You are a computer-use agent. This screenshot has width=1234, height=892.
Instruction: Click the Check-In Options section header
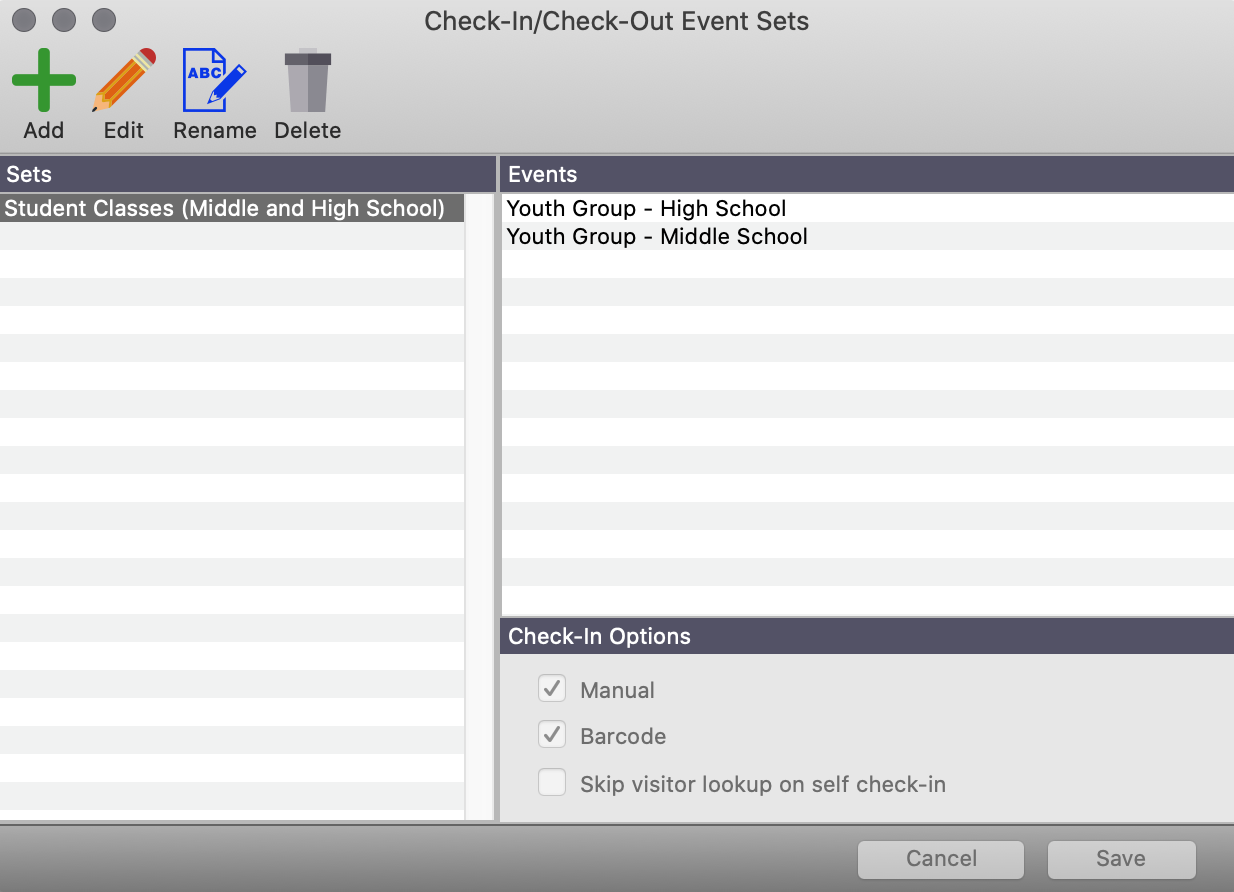[598, 636]
